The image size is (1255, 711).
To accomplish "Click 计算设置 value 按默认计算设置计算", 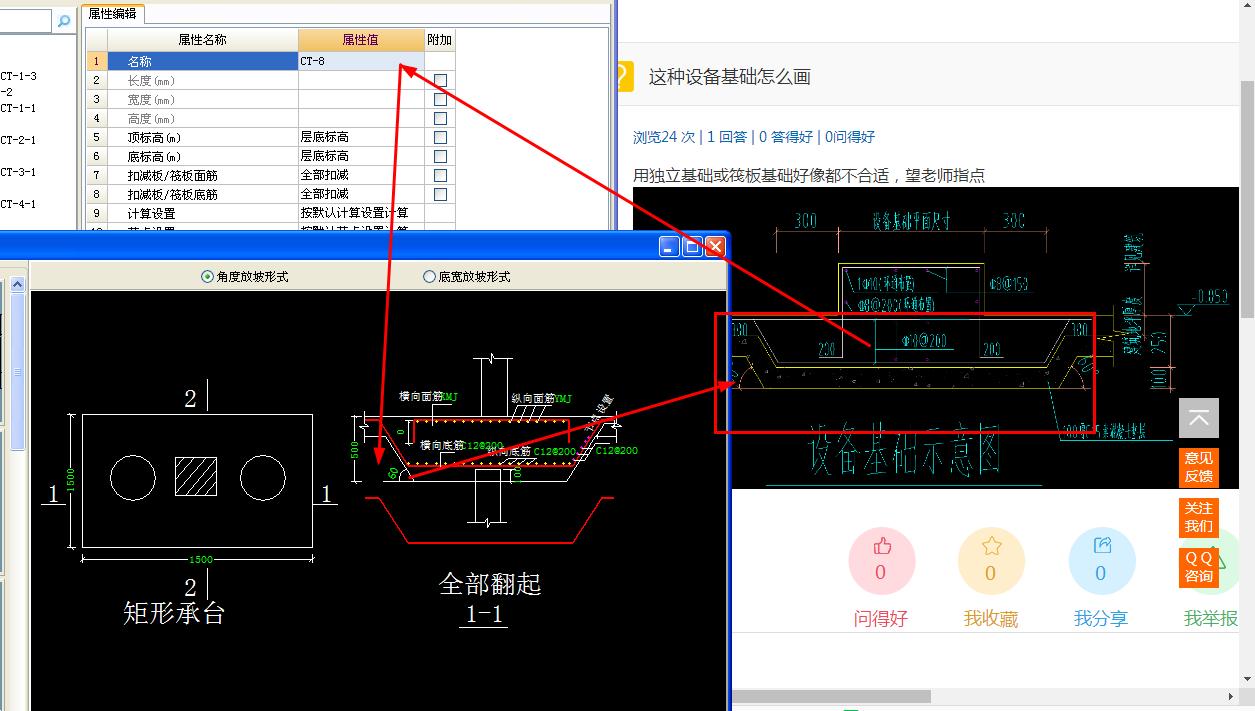I will coord(361,213).
